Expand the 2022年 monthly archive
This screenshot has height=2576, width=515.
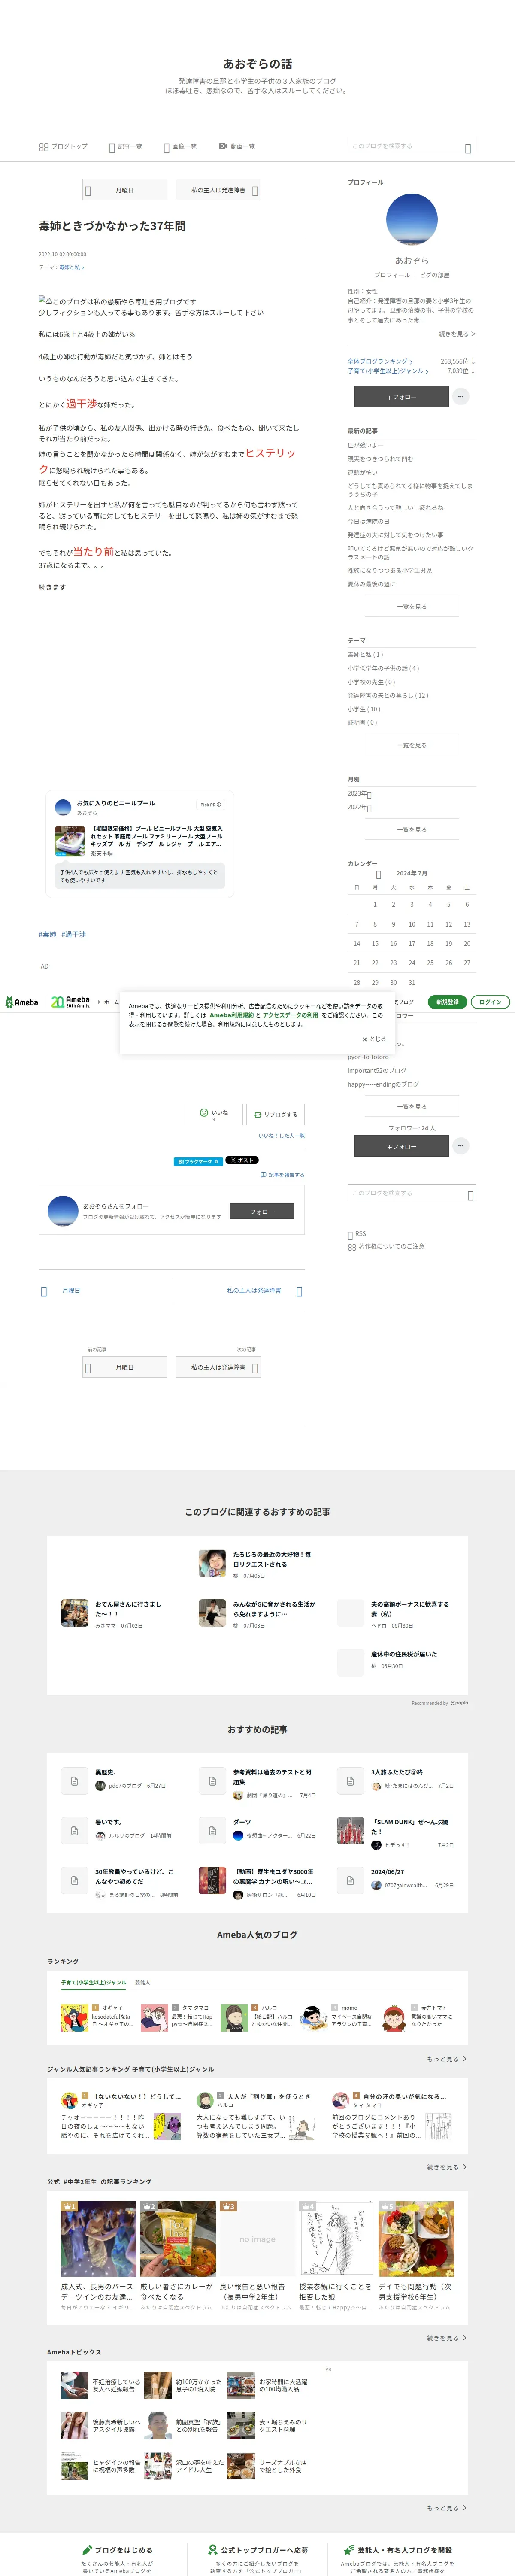(x=360, y=807)
